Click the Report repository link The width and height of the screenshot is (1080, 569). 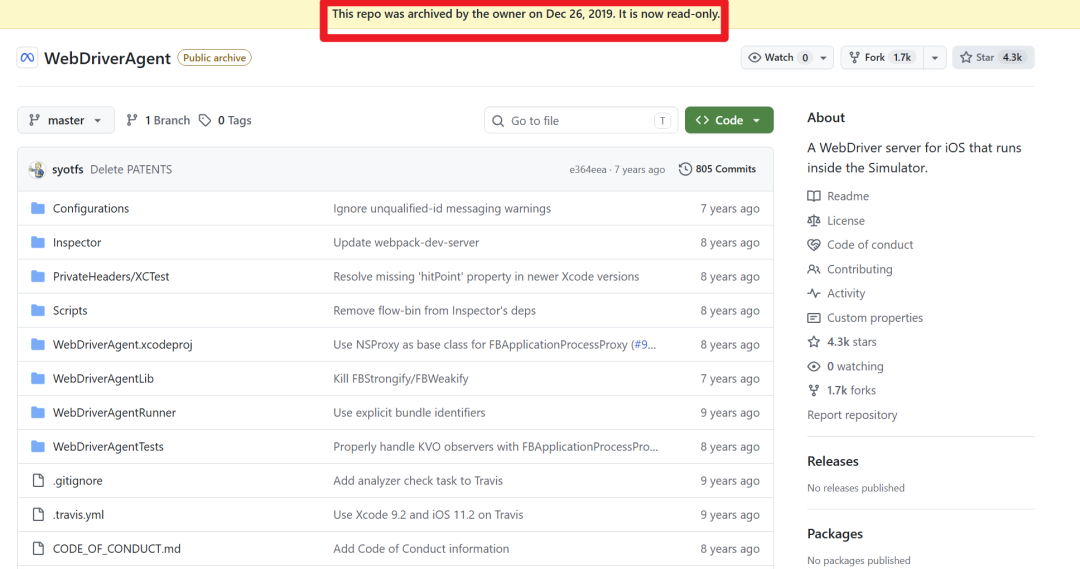(x=852, y=415)
